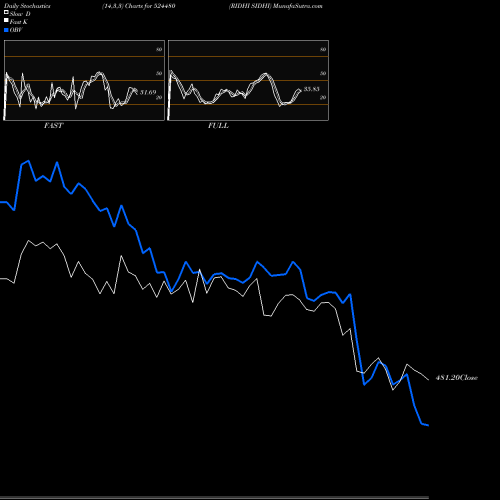Select the 'Slow D' legend label

tap(20, 14)
